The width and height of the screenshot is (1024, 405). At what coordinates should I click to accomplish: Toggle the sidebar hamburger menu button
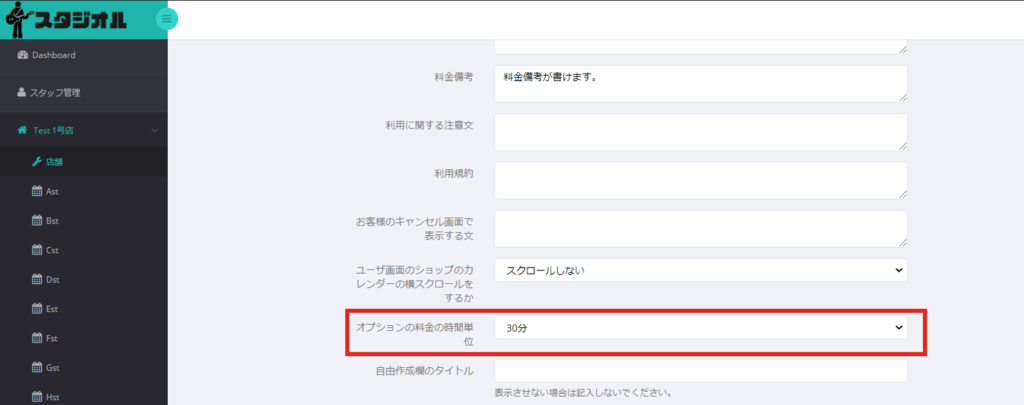pos(167,18)
